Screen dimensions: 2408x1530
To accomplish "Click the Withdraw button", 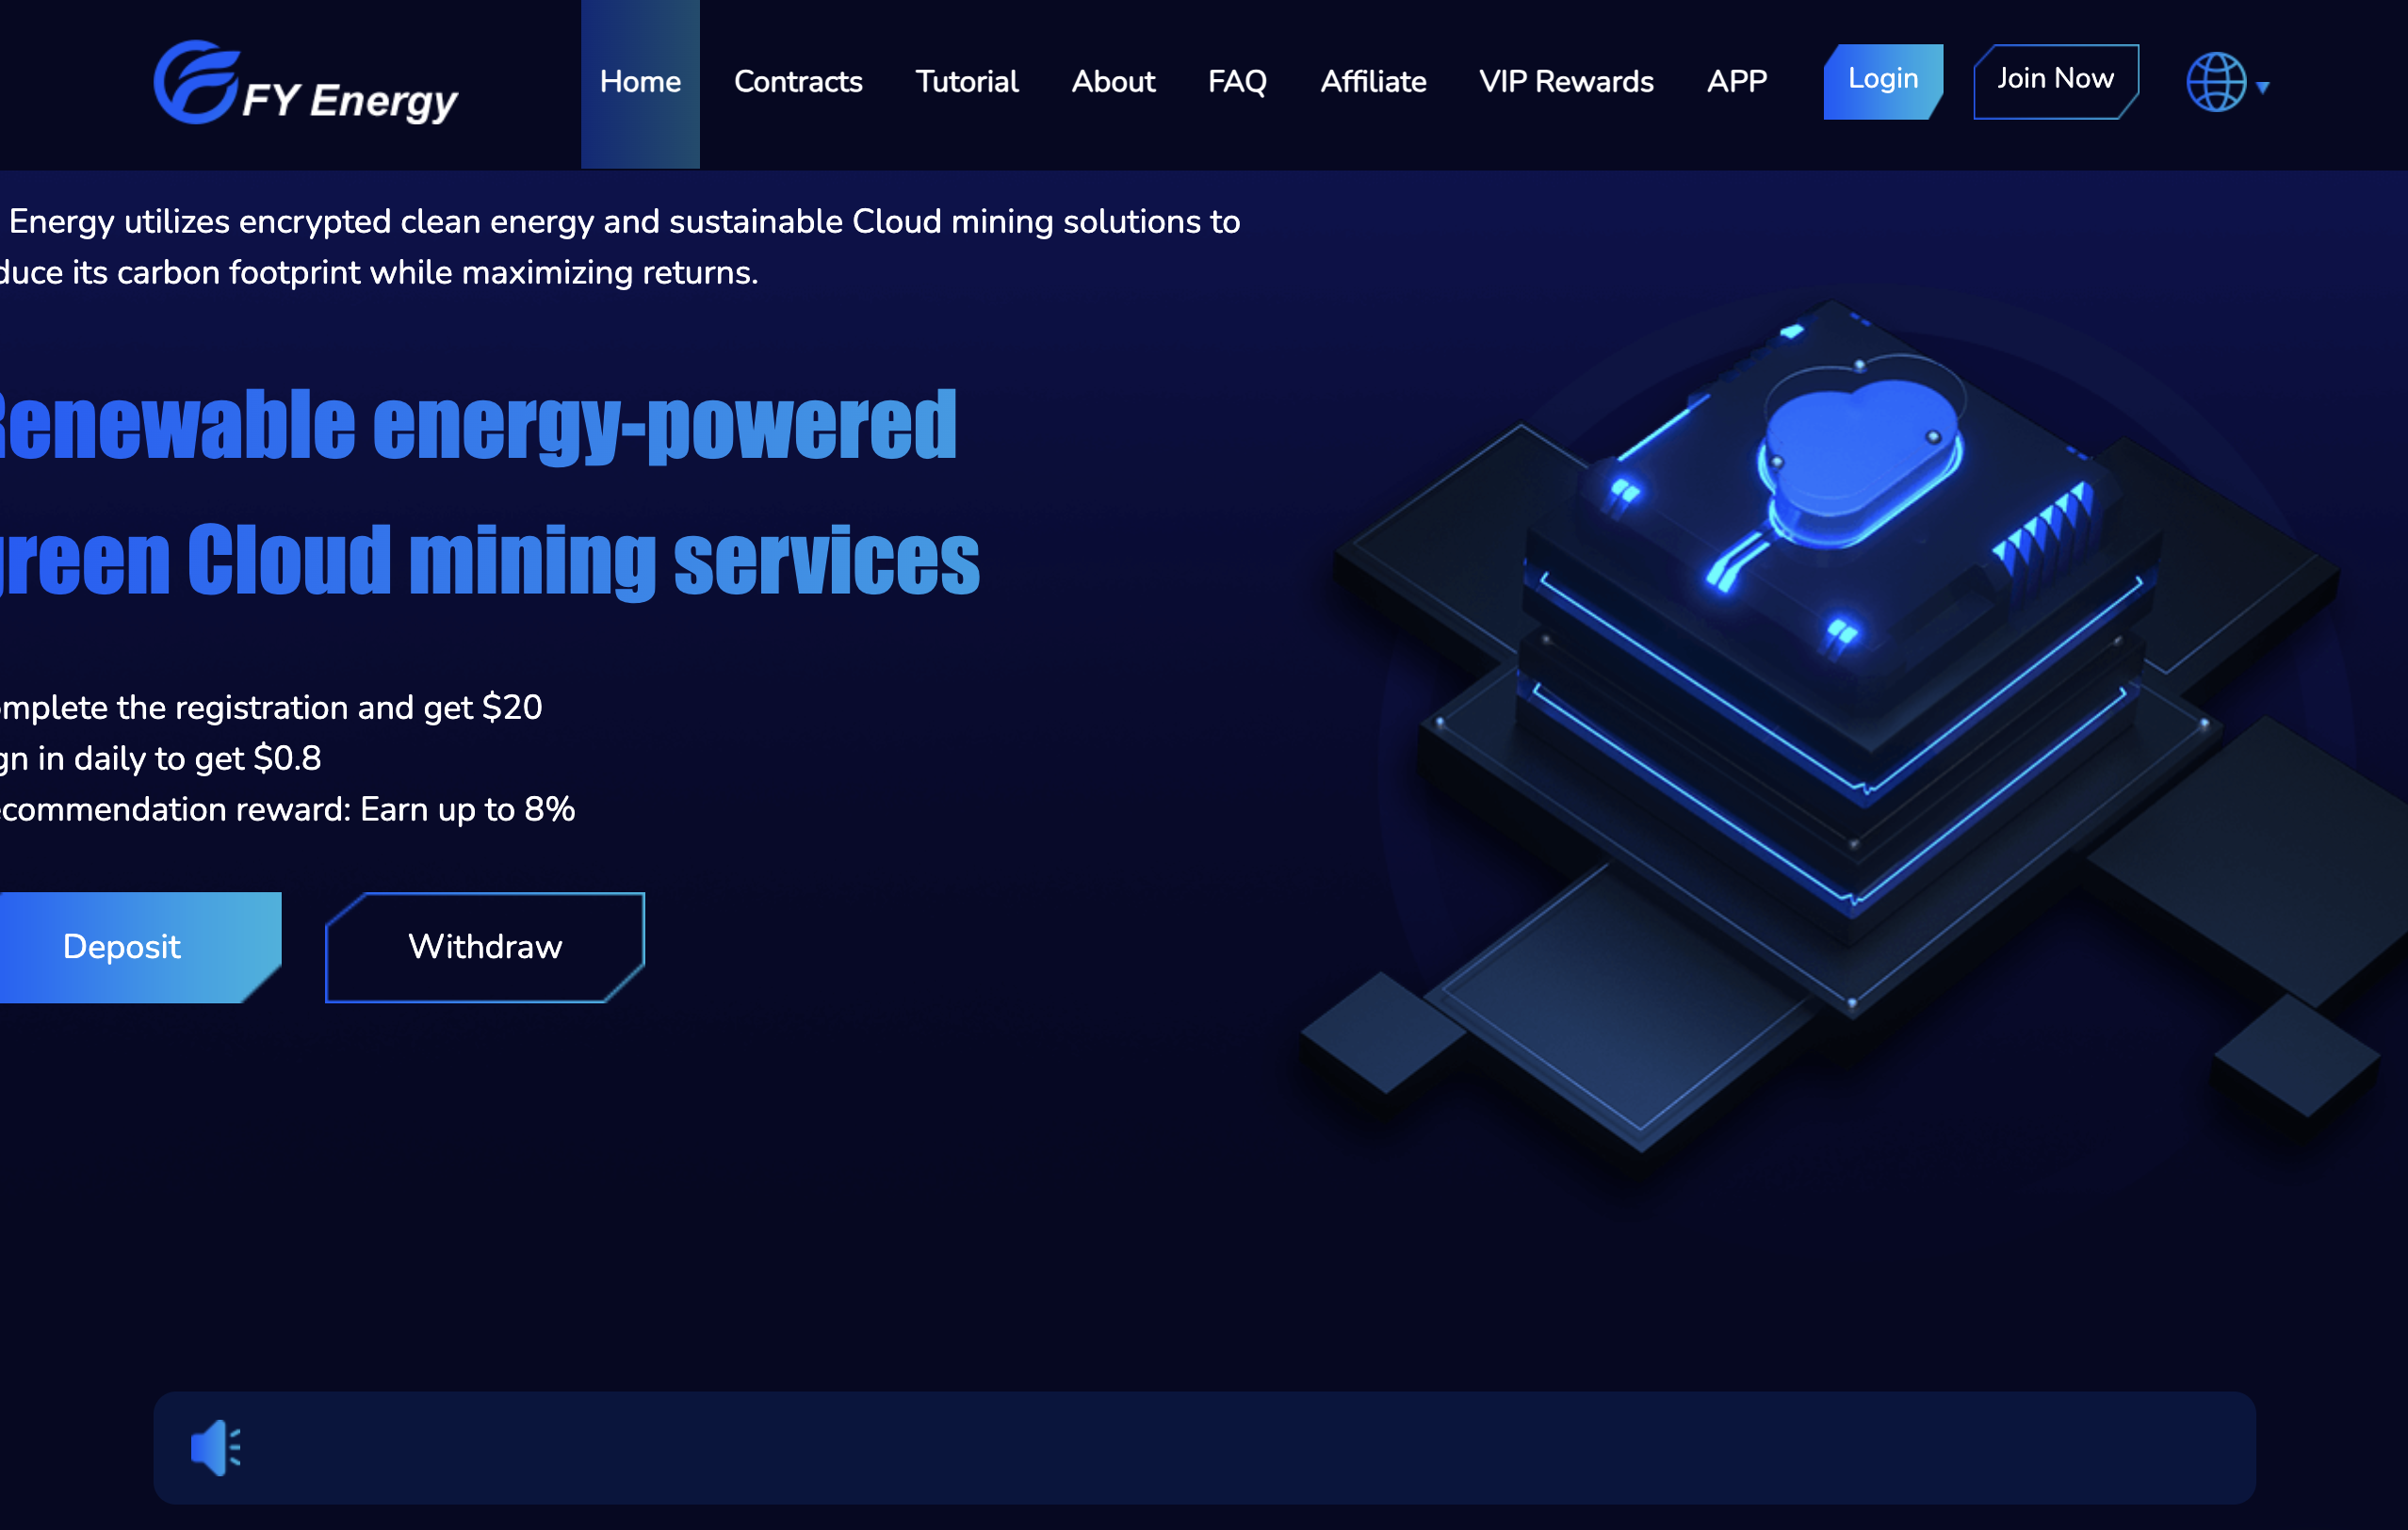I will click(x=484, y=946).
